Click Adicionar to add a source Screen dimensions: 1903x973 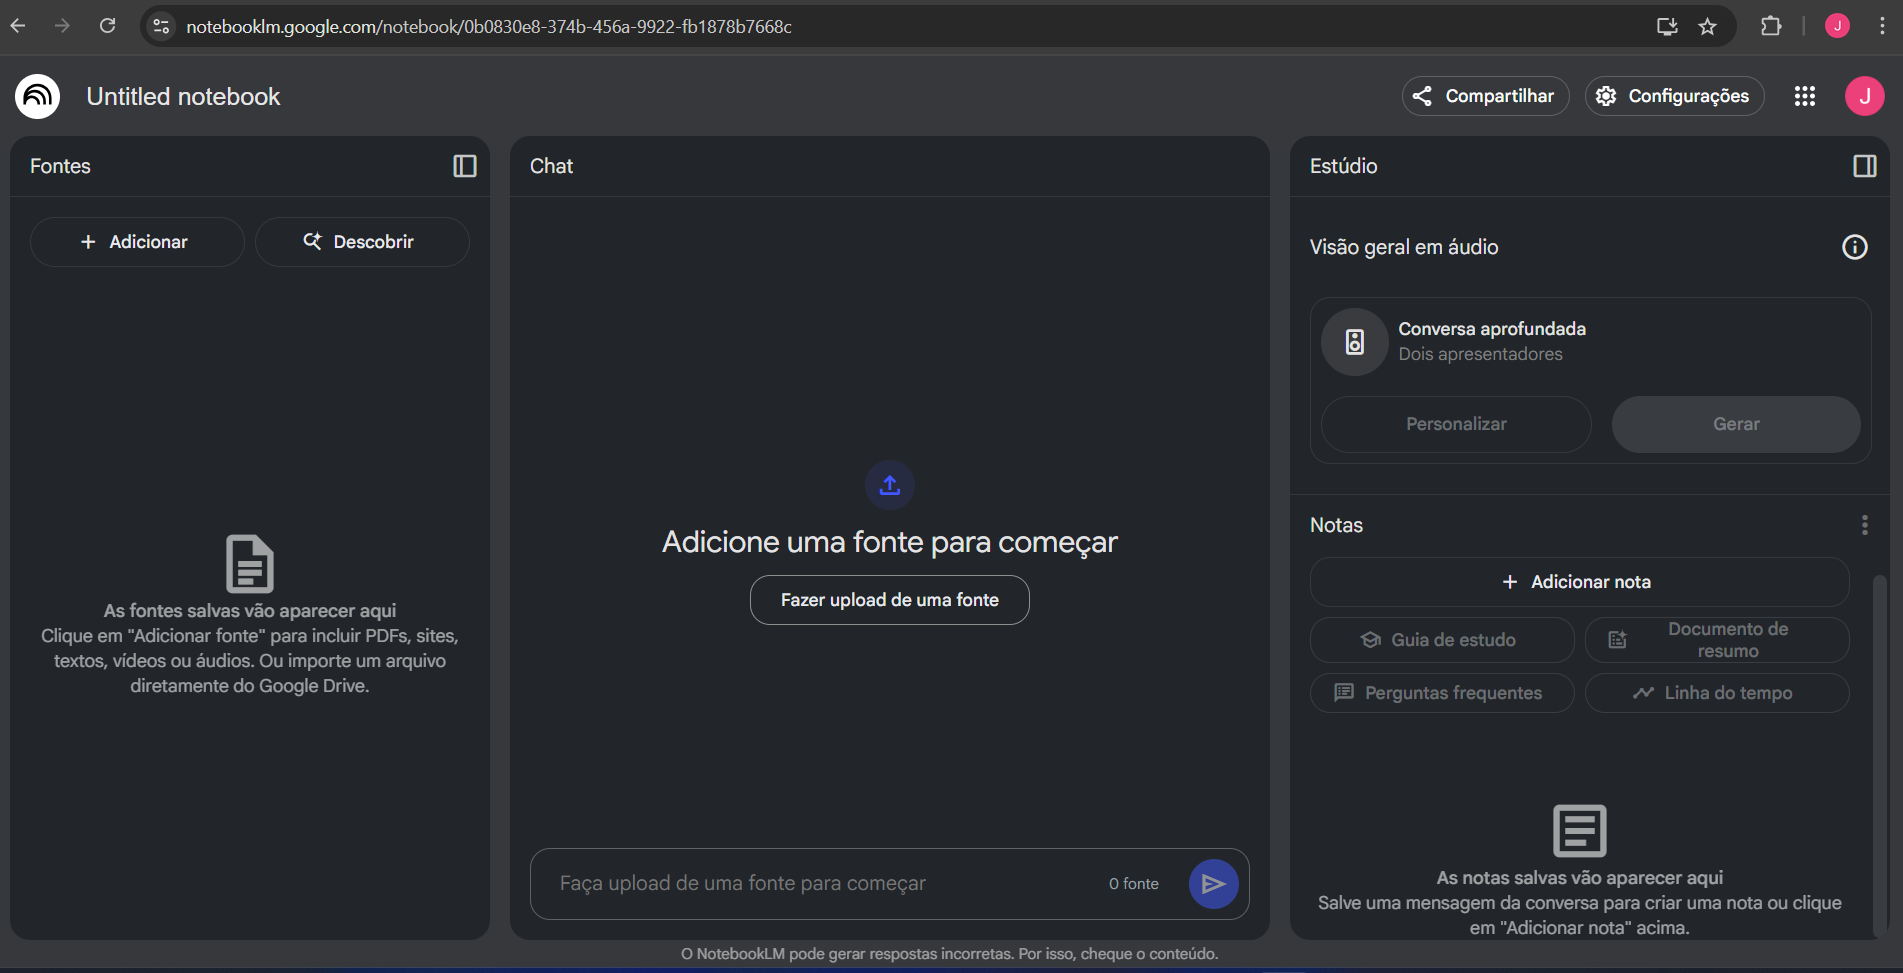click(x=136, y=242)
